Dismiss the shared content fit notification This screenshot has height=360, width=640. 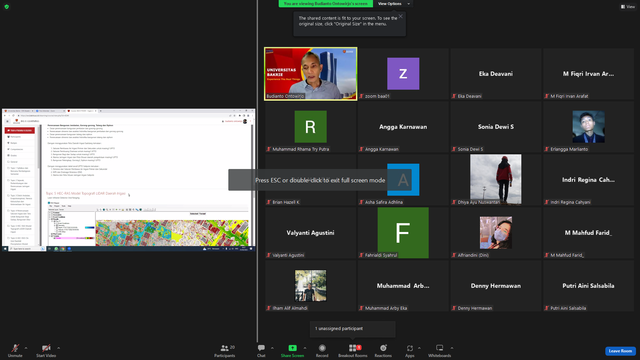pos(401,16)
